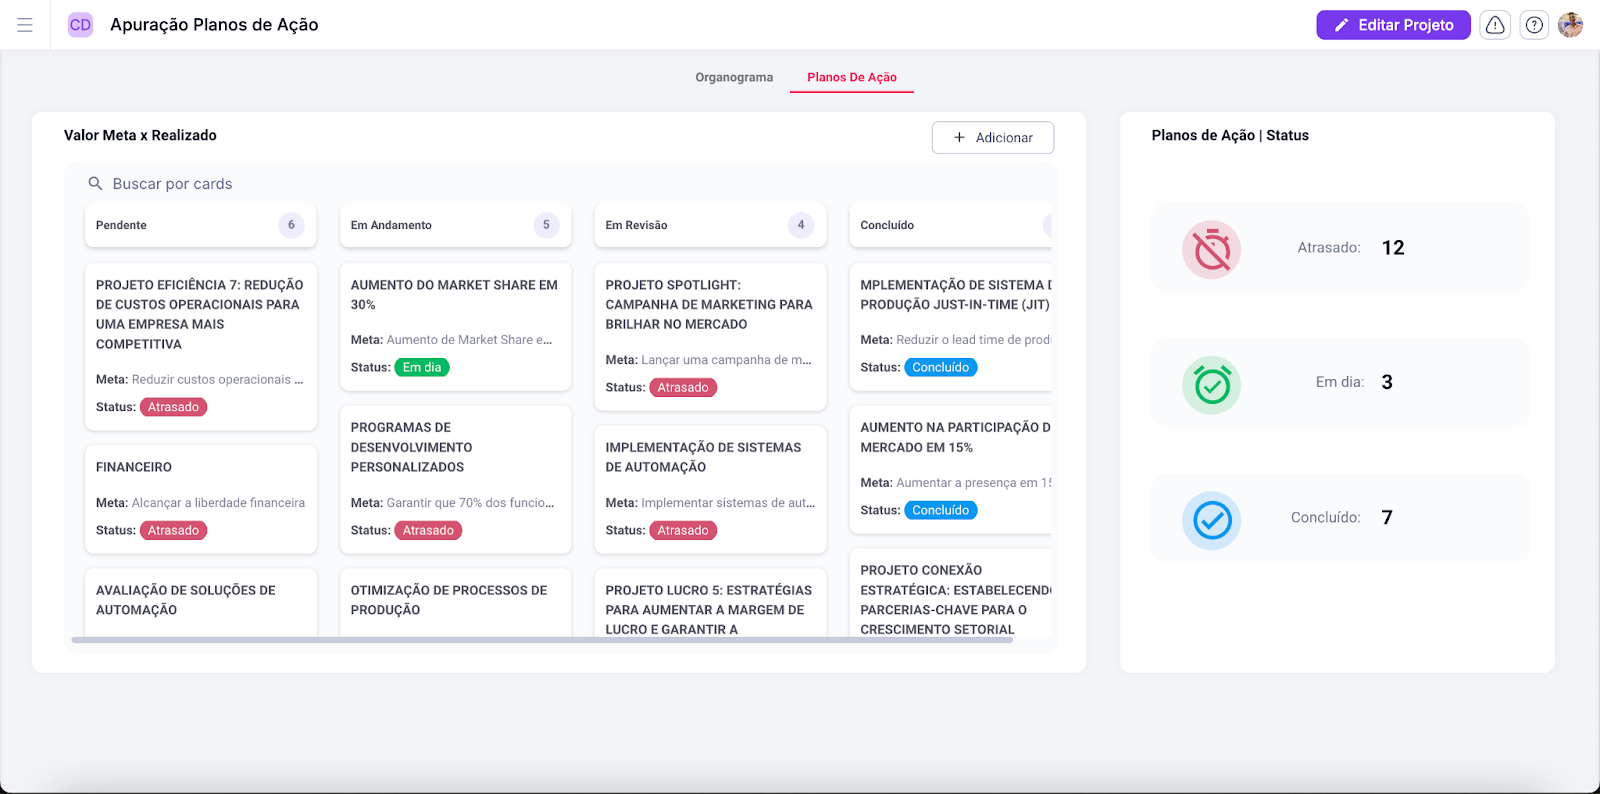
Task: Open the FINANCEIRO card
Action: point(200,498)
